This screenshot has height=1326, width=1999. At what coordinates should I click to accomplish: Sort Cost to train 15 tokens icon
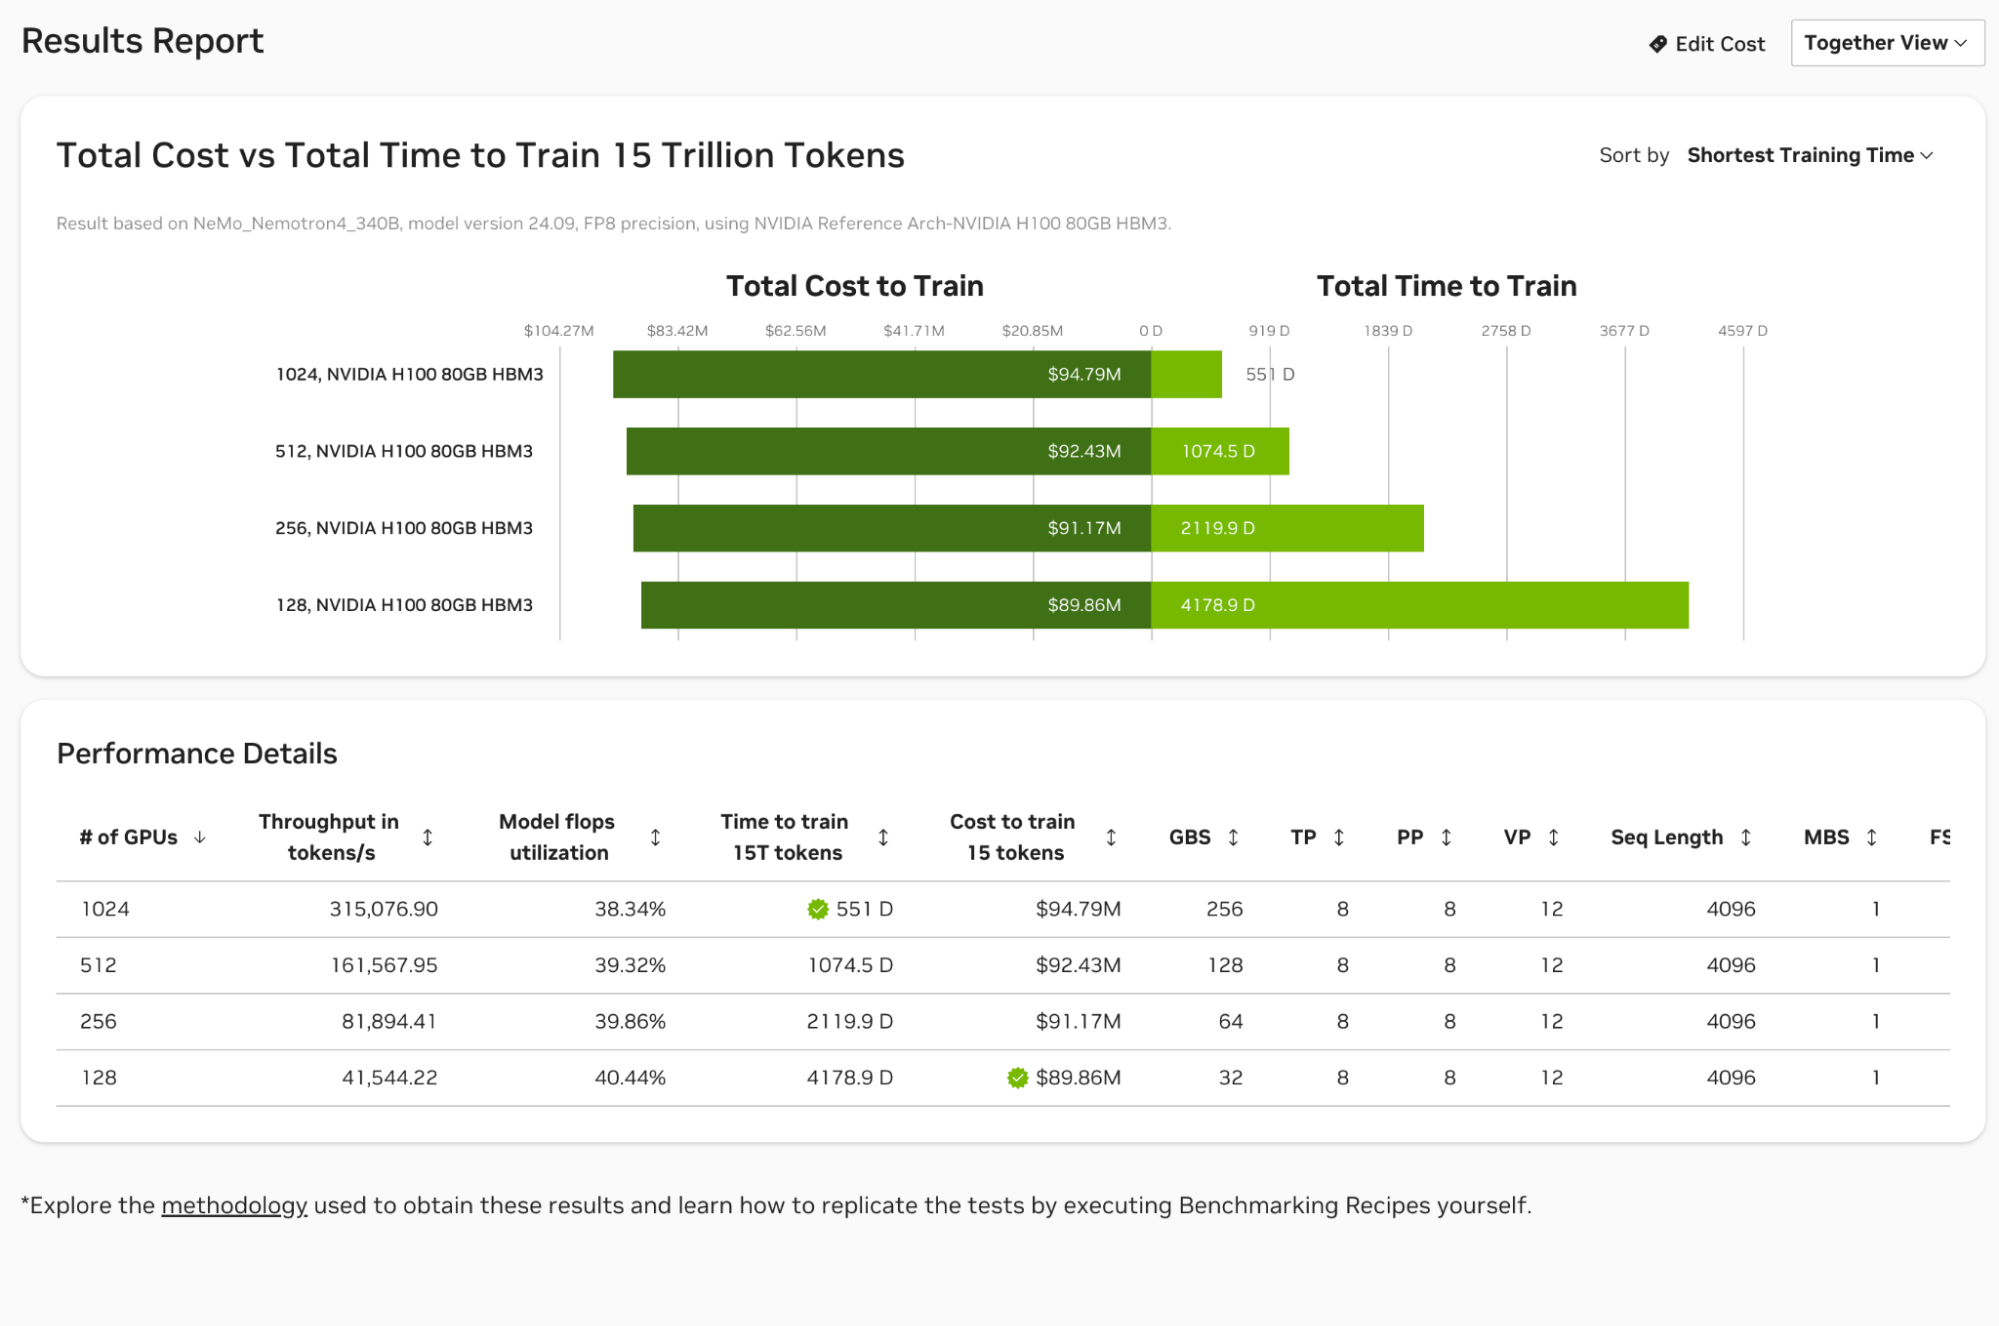[1111, 837]
